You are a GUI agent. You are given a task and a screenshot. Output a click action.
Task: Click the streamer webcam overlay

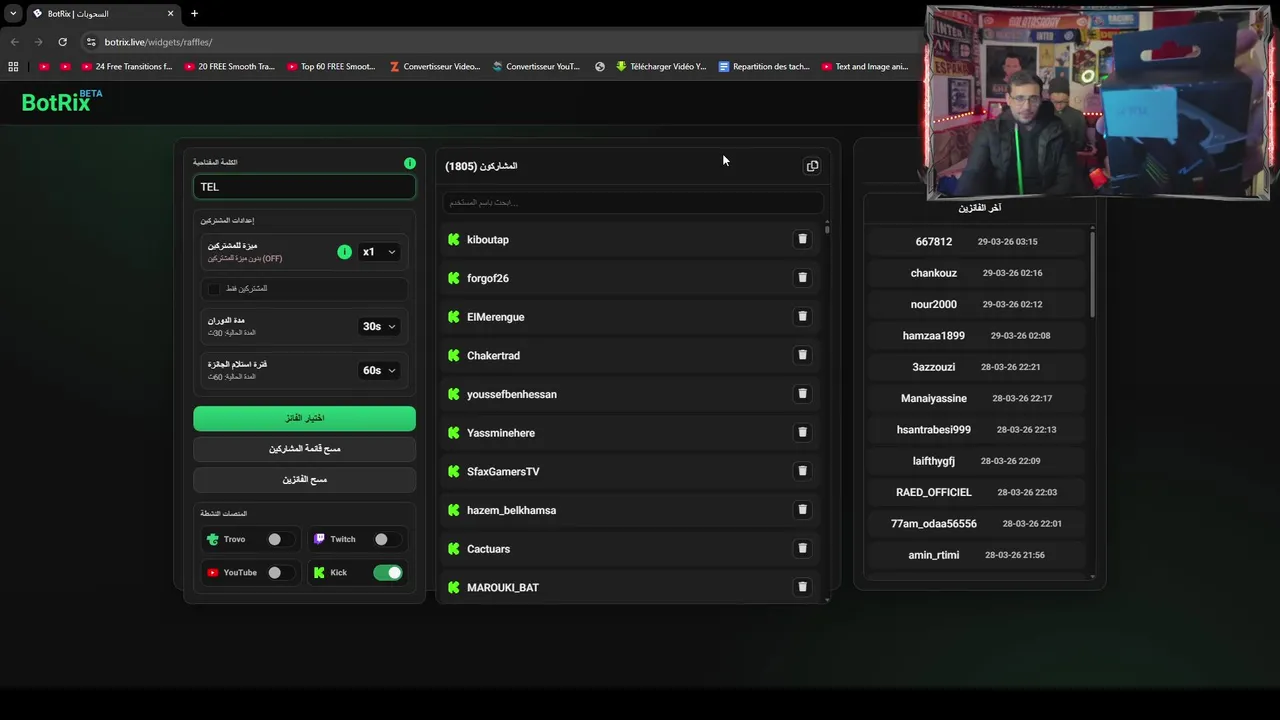pyautogui.click(x=1097, y=103)
